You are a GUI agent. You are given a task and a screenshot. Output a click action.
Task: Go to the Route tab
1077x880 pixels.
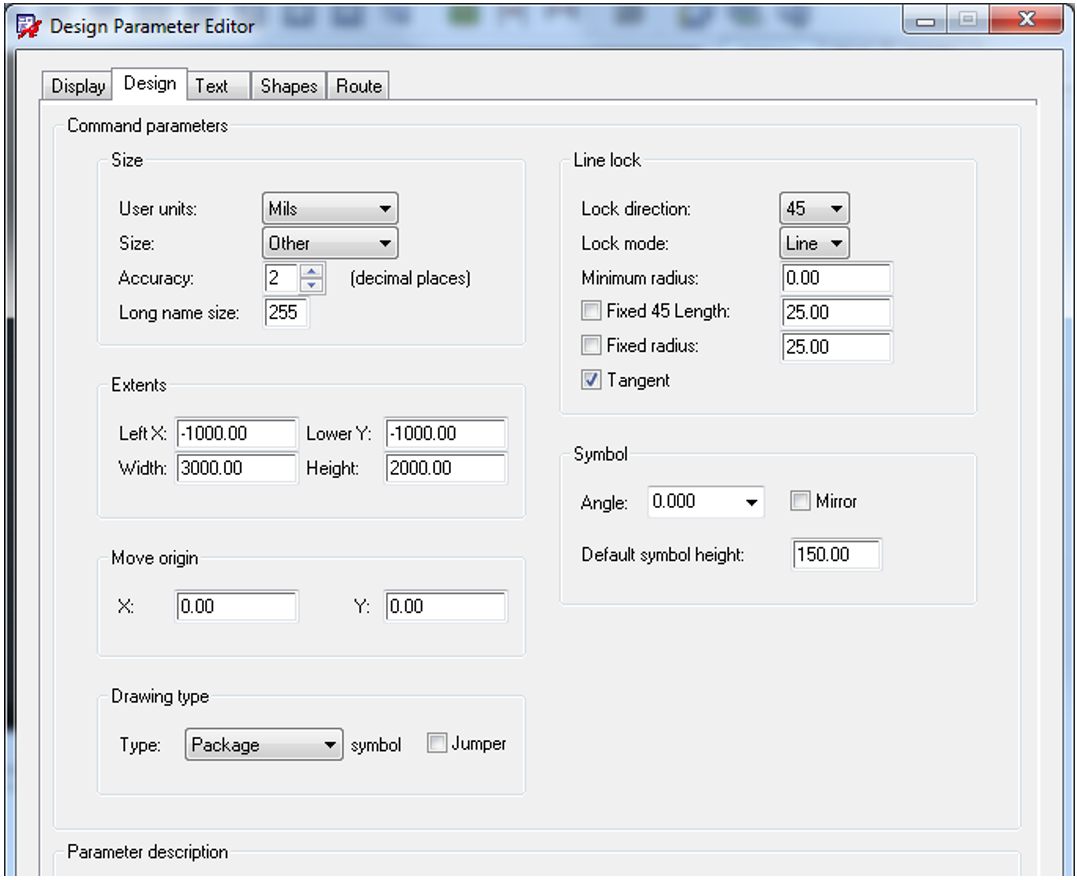358,86
